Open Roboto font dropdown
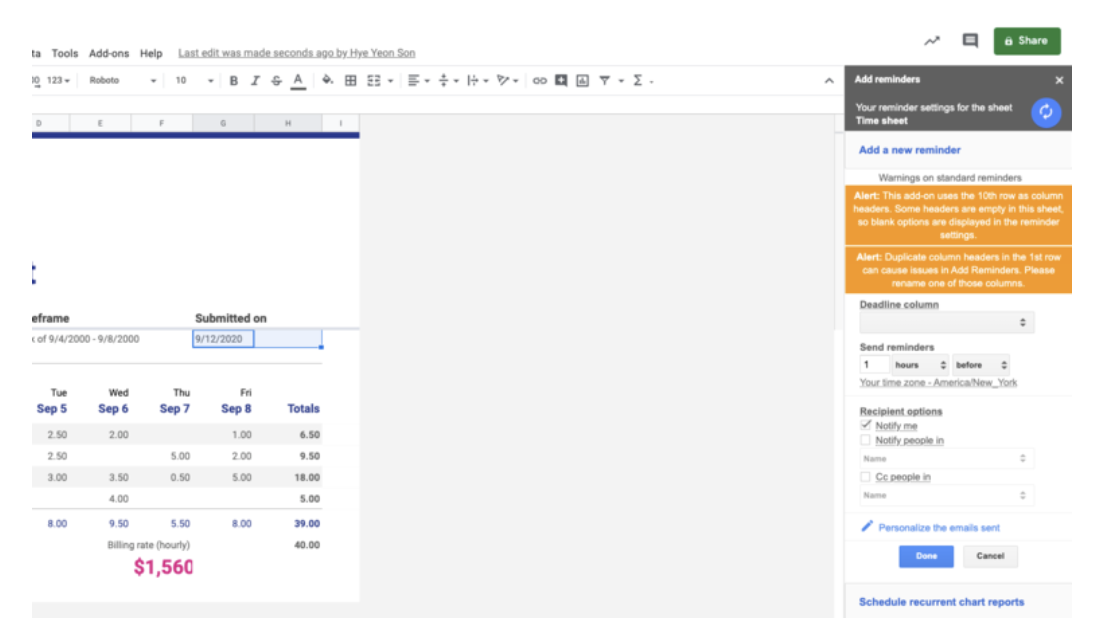 pos(123,81)
